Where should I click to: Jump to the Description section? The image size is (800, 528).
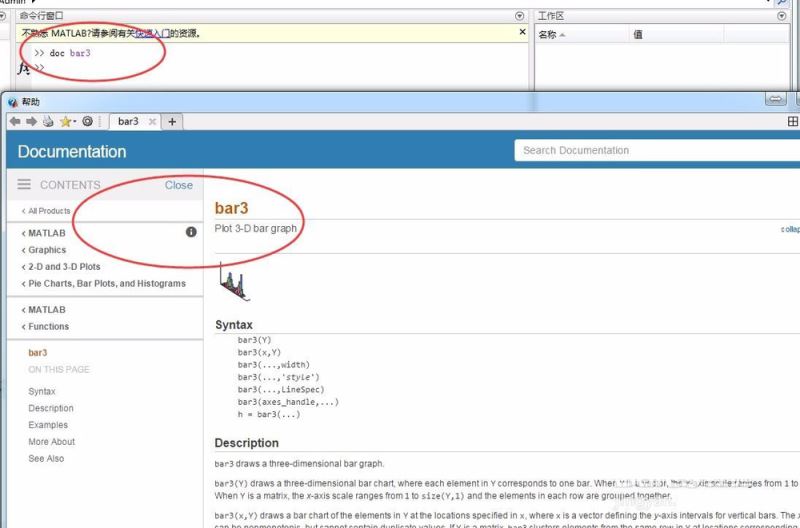click(51, 408)
